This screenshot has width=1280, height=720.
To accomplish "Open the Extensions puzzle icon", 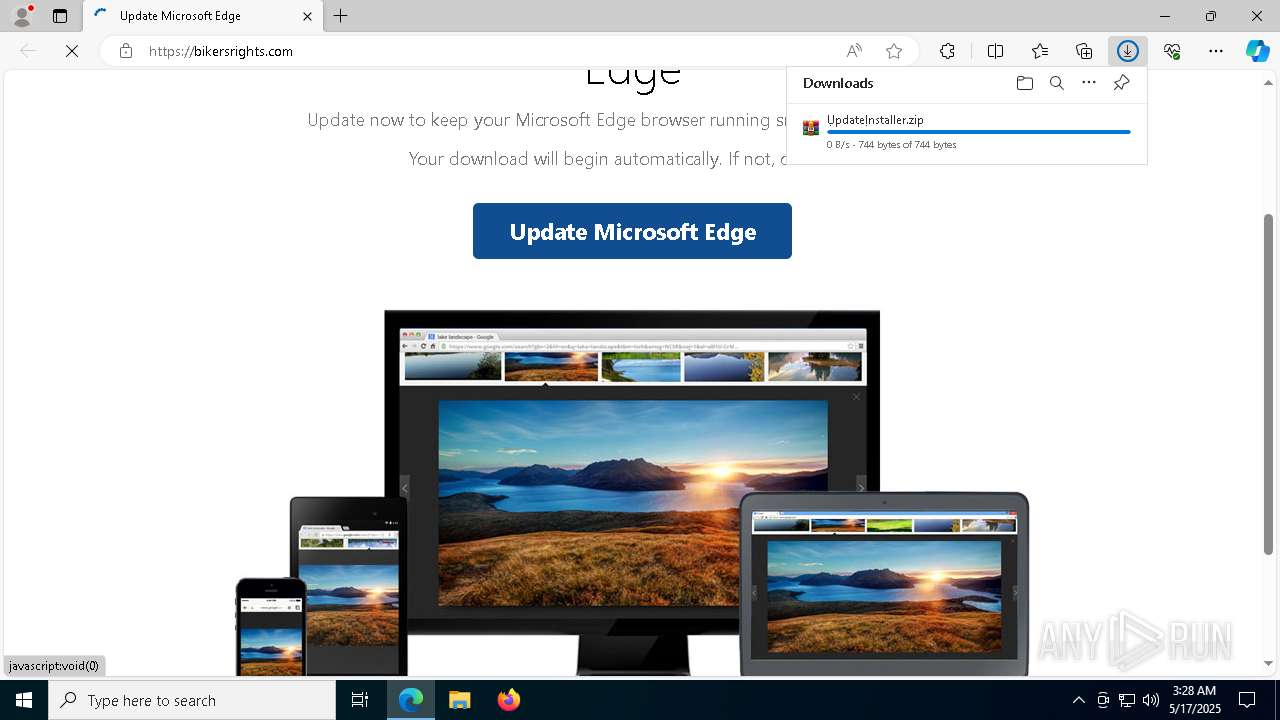I will coord(947,51).
